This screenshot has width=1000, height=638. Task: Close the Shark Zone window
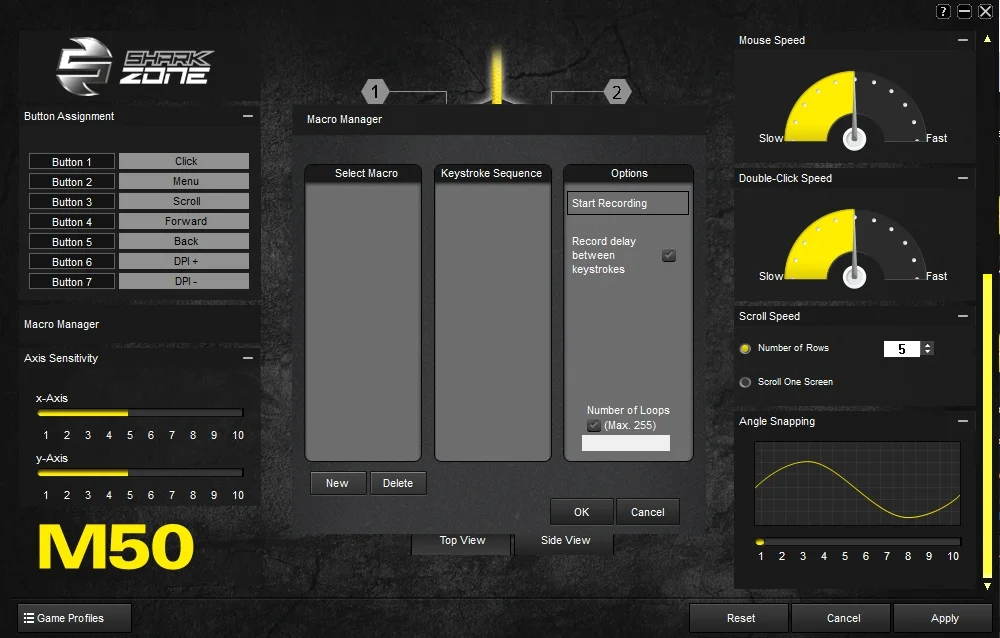[985, 11]
